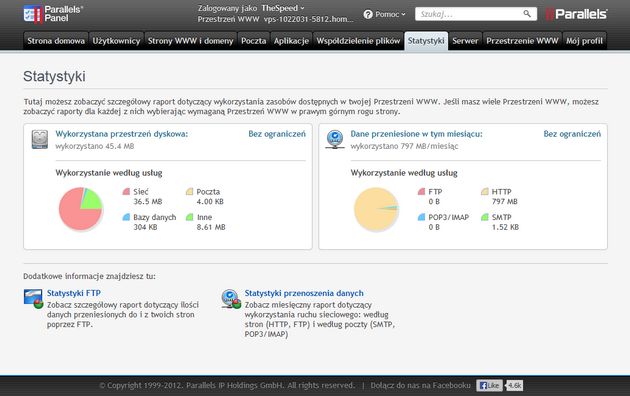Click the disk usage pie chart

coord(81,209)
